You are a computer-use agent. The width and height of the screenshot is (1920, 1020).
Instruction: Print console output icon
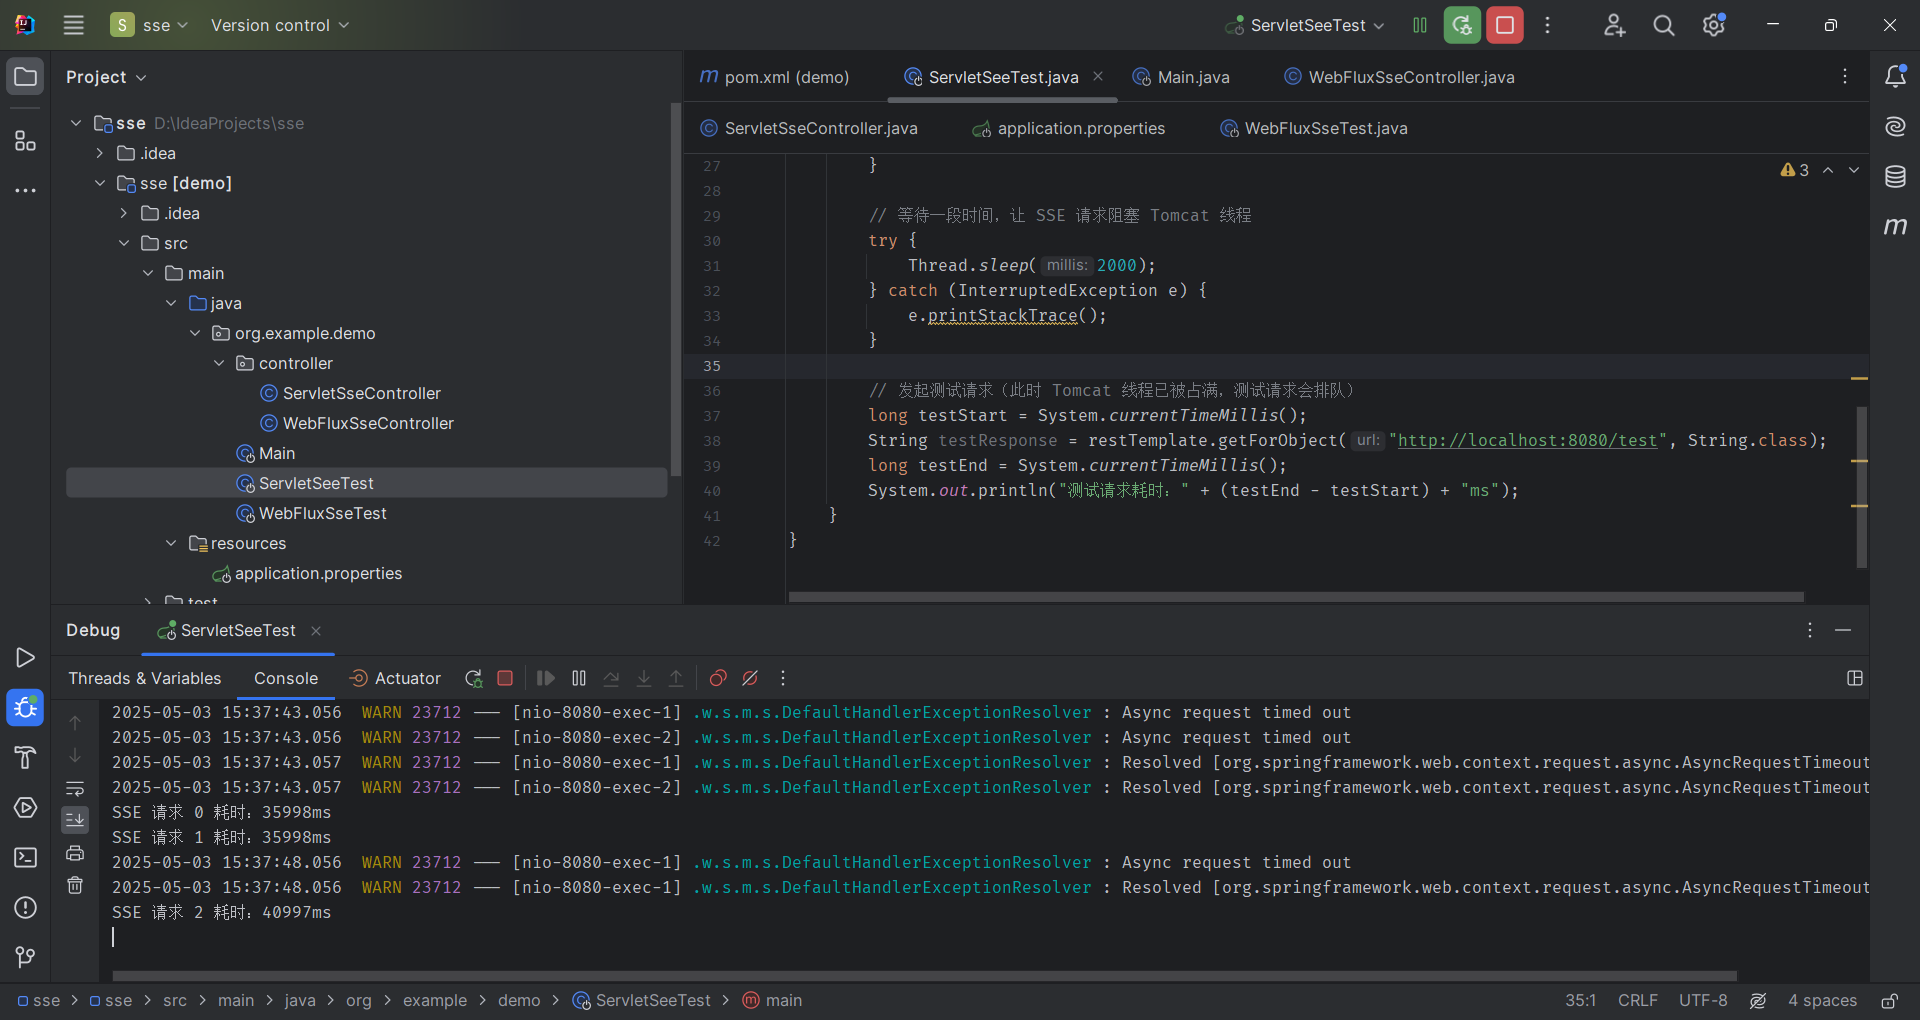click(x=75, y=853)
